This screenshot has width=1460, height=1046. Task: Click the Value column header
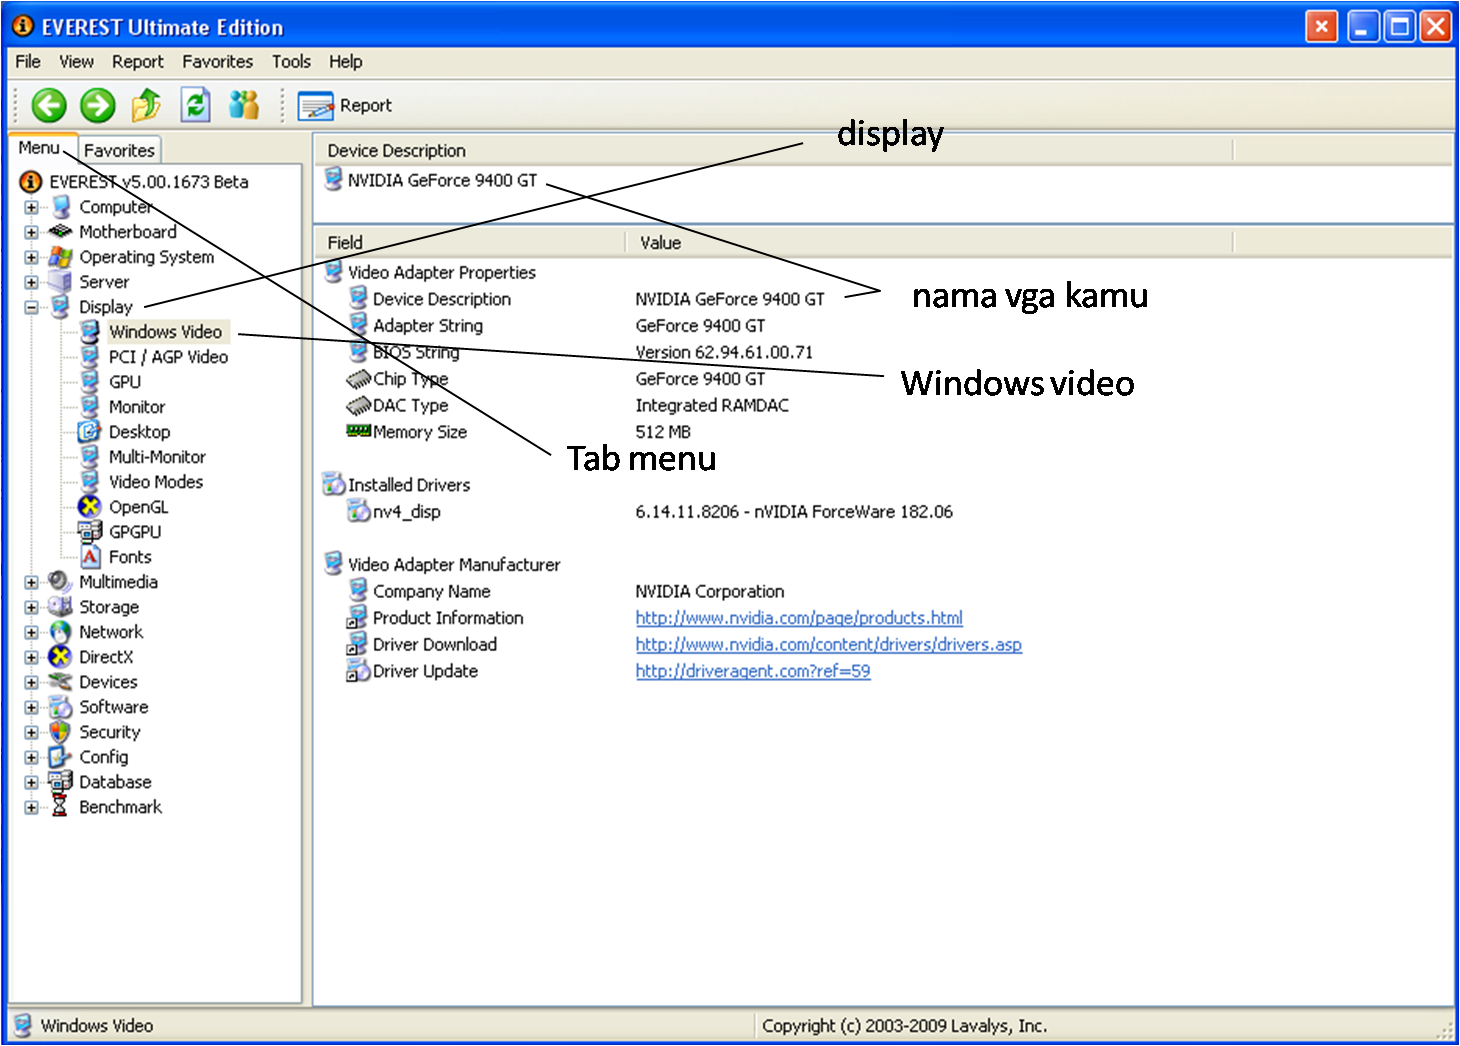pos(930,242)
